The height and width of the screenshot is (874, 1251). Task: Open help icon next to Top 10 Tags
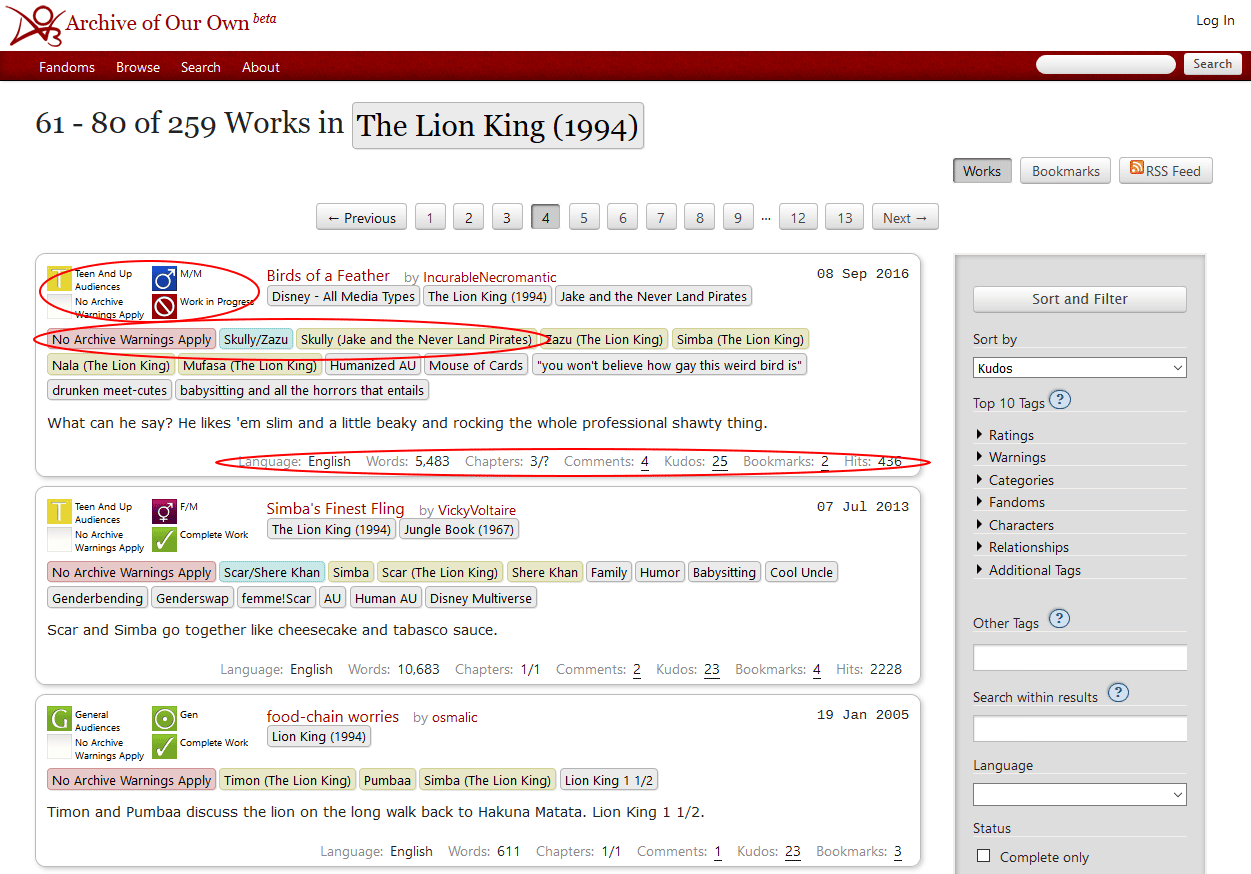point(1060,401)
